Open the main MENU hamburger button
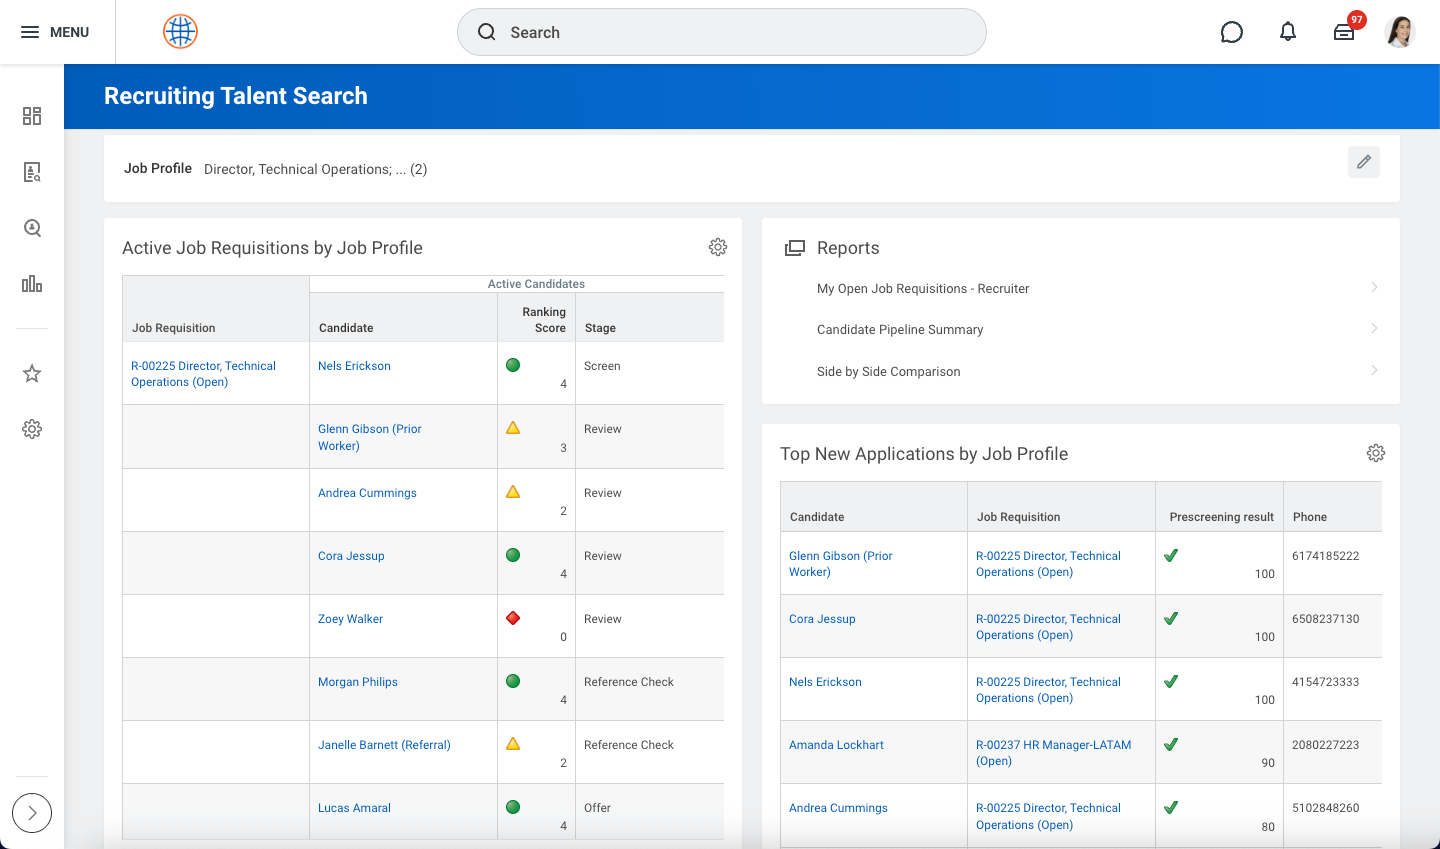 coord(55,32)
